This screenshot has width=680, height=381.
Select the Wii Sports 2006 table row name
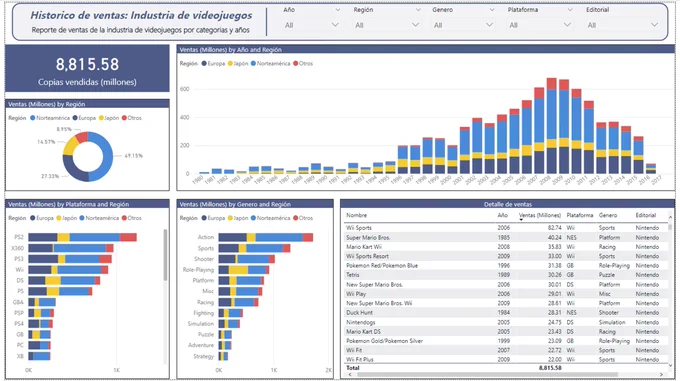coord(359,228)
